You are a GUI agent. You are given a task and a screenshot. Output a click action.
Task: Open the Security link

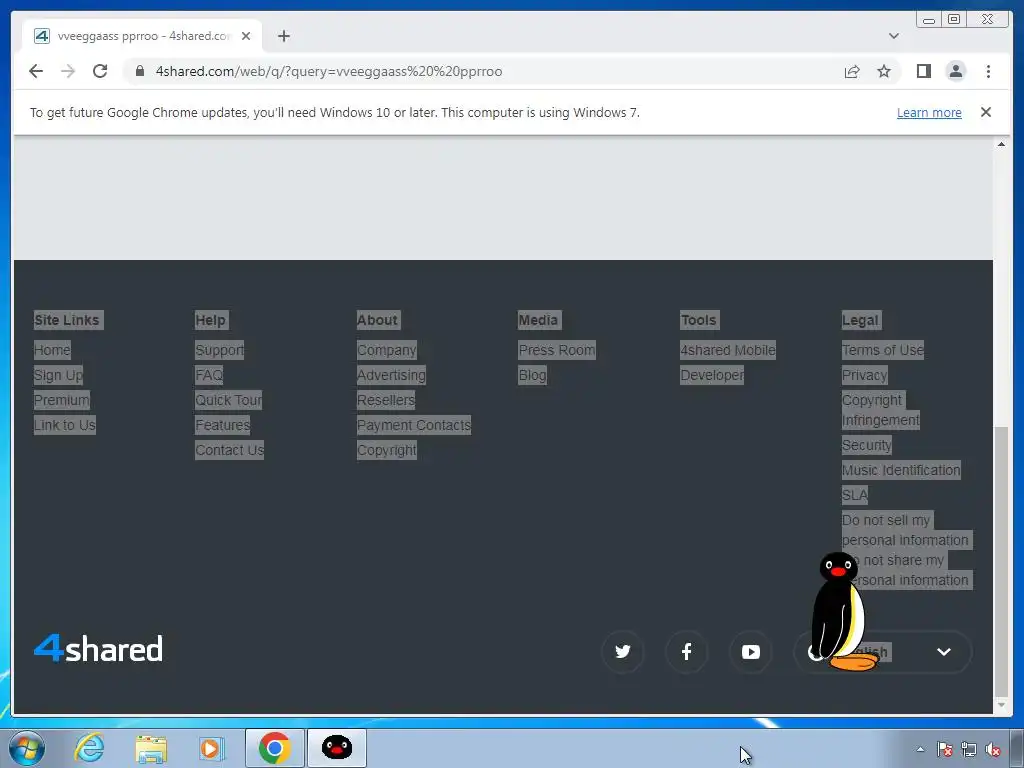(x=866, y=445)
